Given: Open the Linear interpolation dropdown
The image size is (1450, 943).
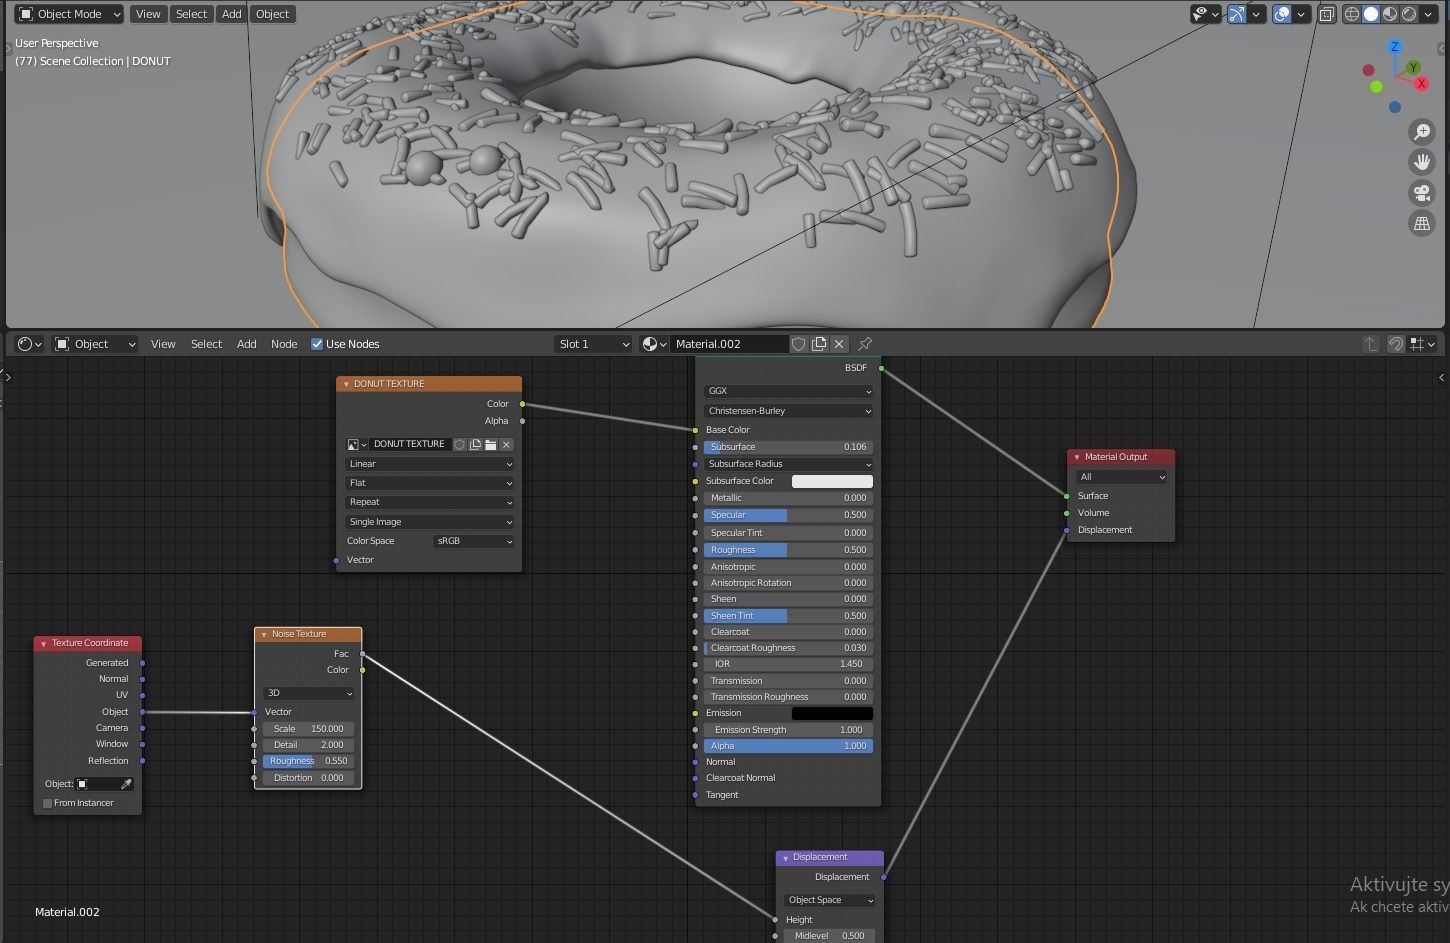Looking at the screenshot, I should [429, 464].
